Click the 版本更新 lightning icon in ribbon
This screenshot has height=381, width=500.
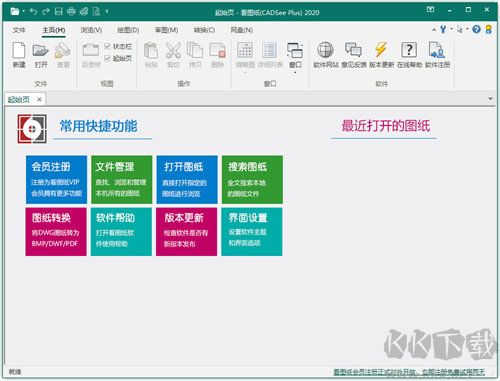[x=381, y=50]
